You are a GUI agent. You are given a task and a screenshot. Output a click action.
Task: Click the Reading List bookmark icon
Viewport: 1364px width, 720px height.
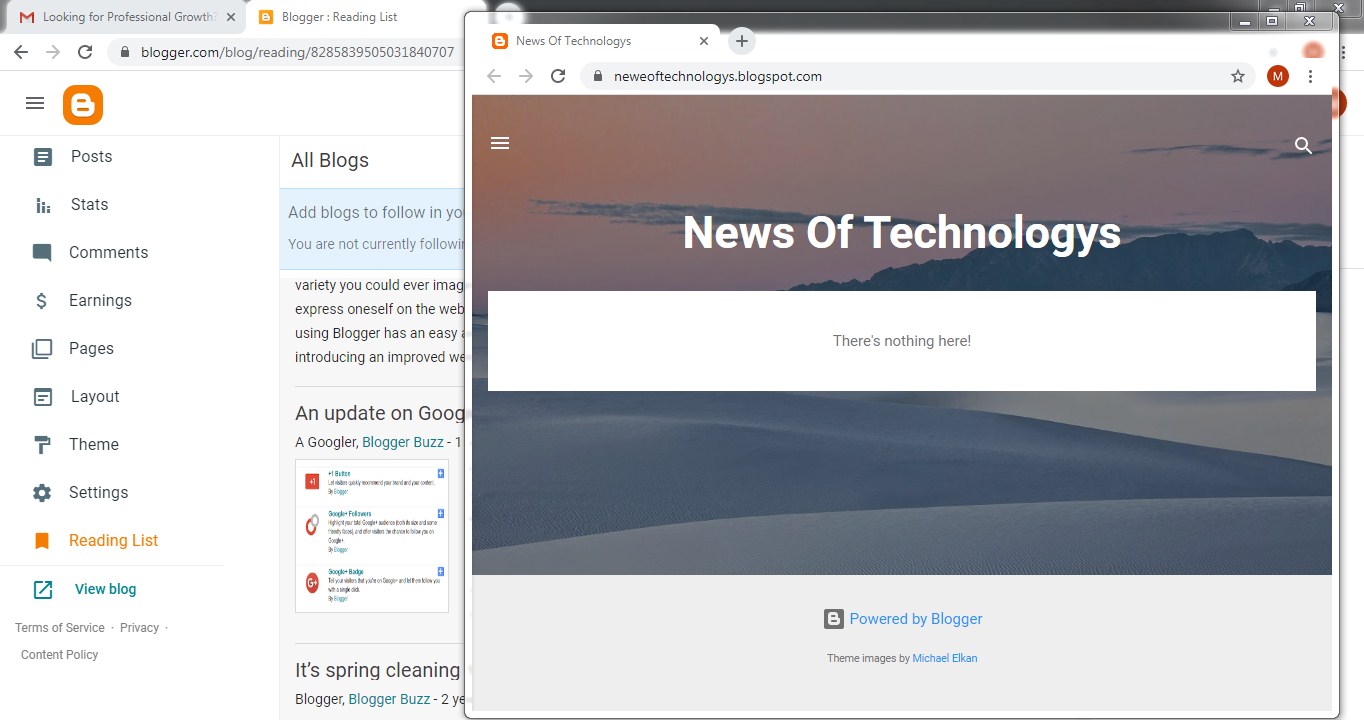42,541
